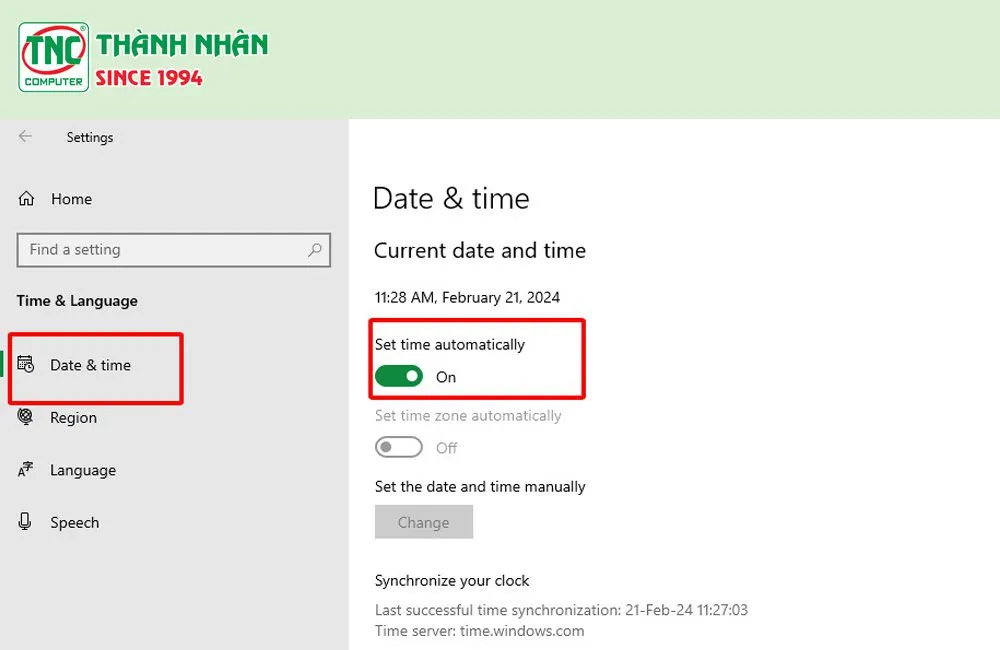Open the Region settings page
This screenshot has height=650, width=1000.
[73, 418]
